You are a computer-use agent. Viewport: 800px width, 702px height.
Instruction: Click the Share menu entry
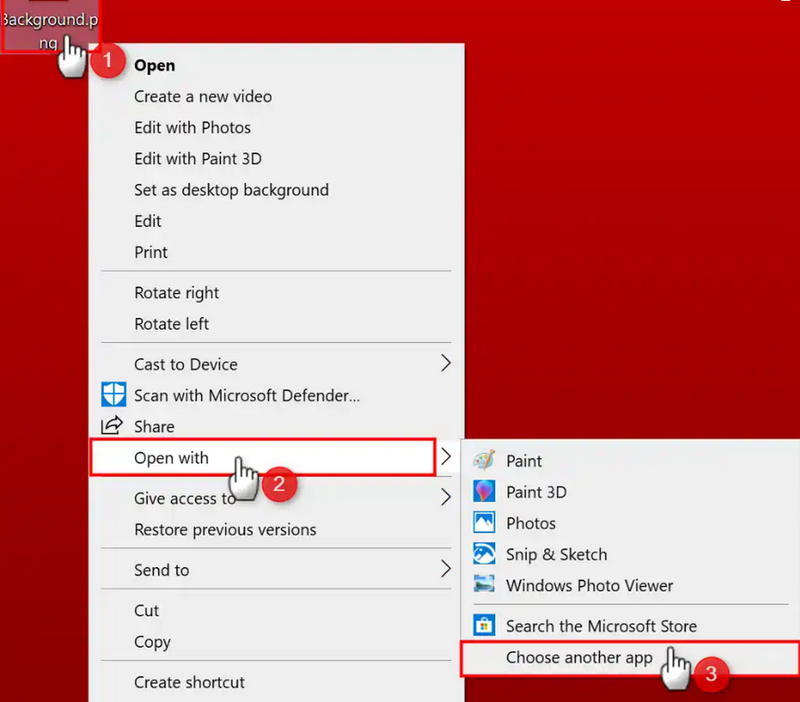pos(276,427)
